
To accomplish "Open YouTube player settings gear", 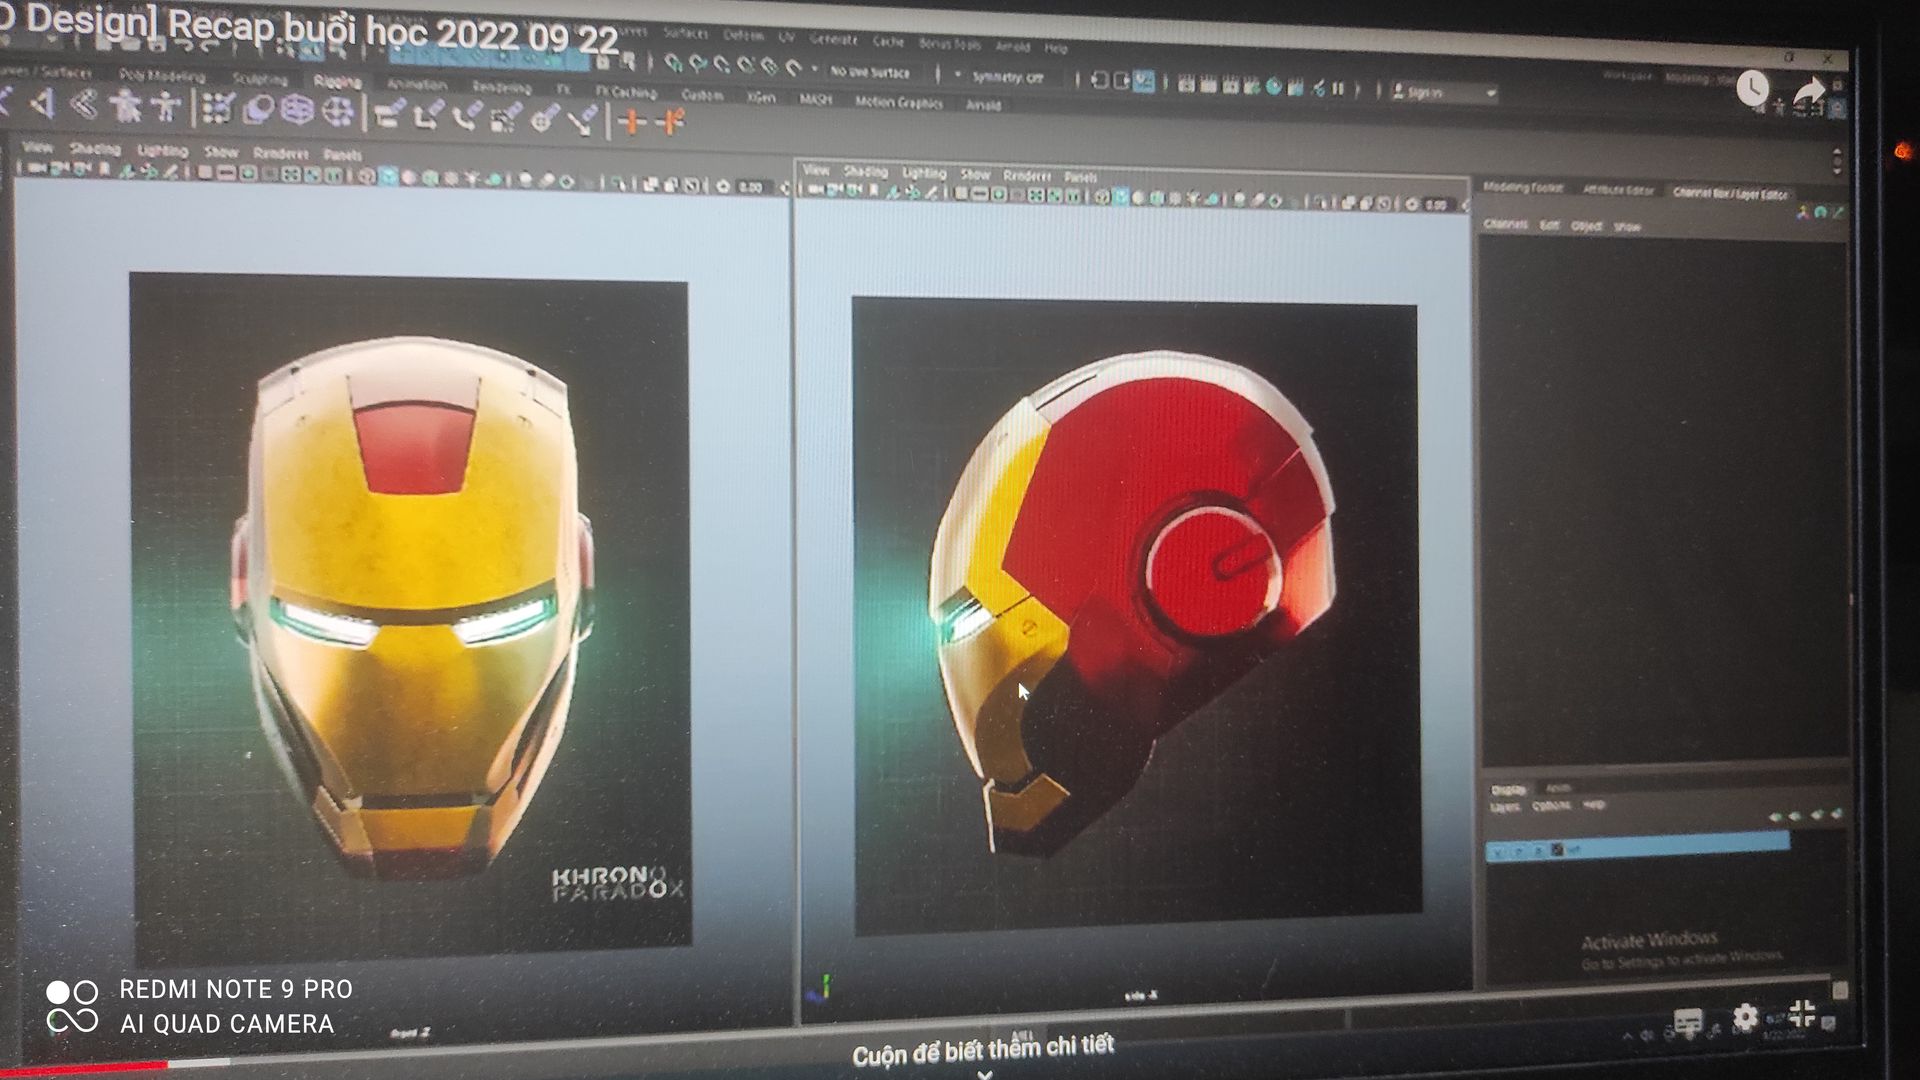I will coord(1745,1018).
